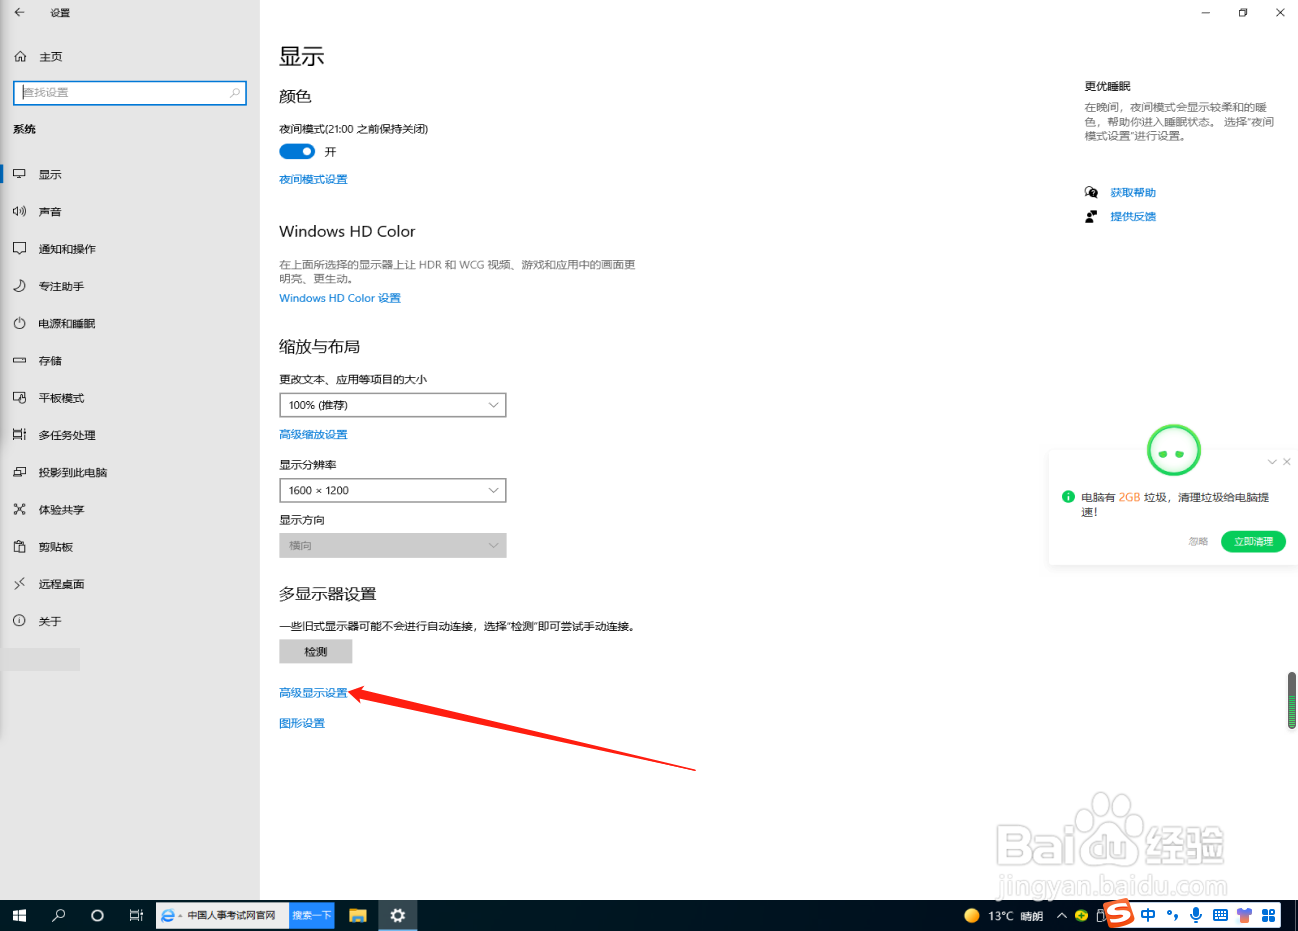Screen dimensions: 1298x931
Task: Open 通知和操作 in sidebar
Action: (67, 249)
